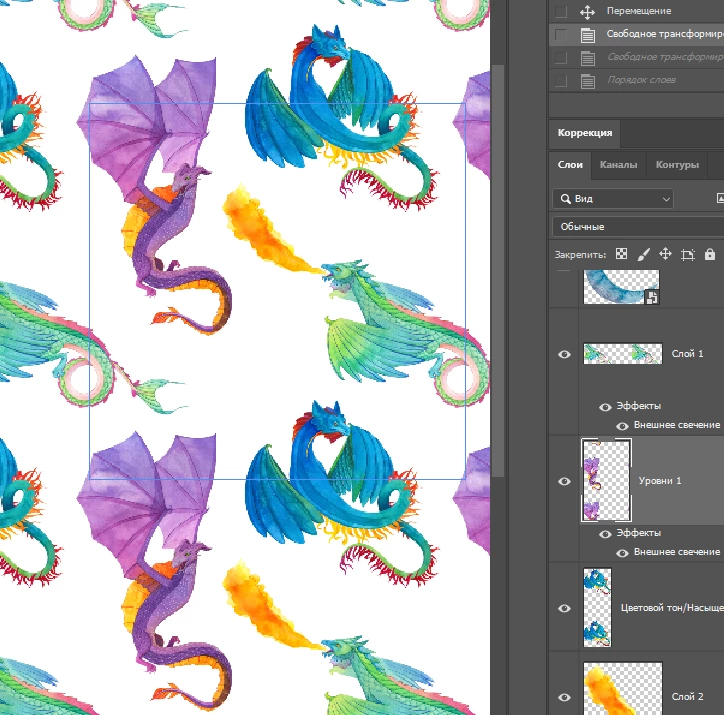Open the 'Вид' layer filter dropdown
Image resolution: width=724 pixels, height=715 pixels.
click(x=613, y=199)
